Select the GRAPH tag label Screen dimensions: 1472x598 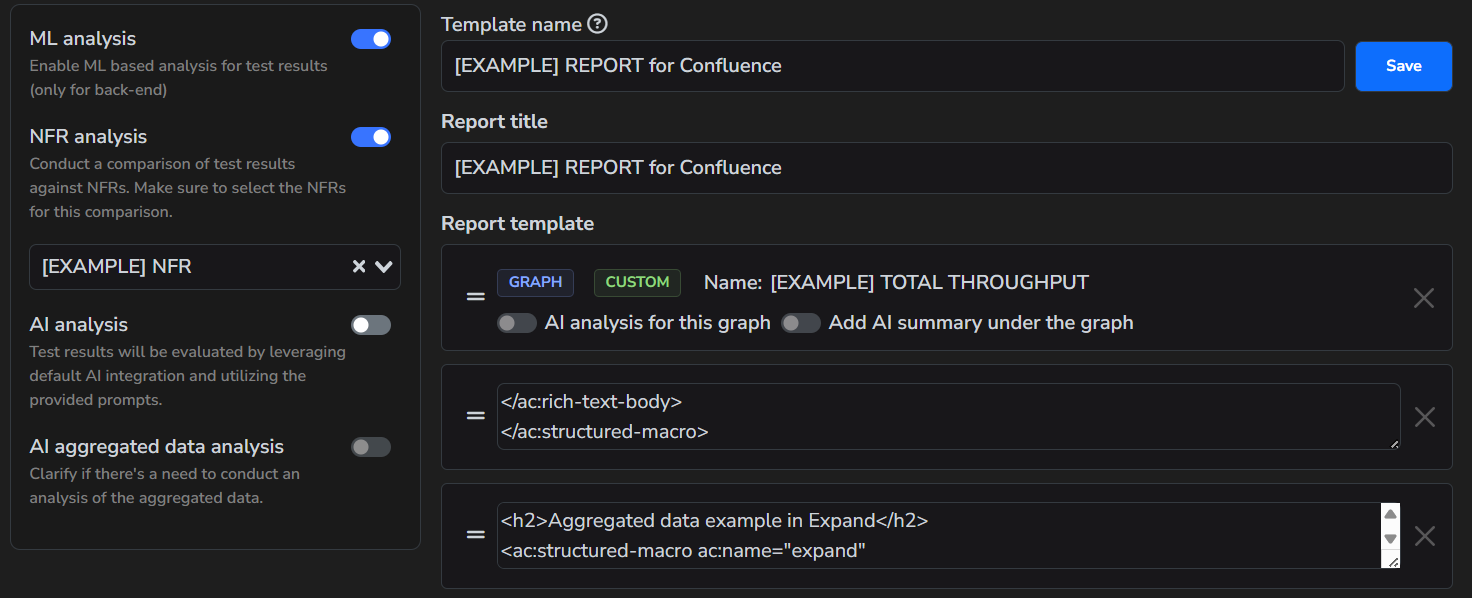pos(535,282)
